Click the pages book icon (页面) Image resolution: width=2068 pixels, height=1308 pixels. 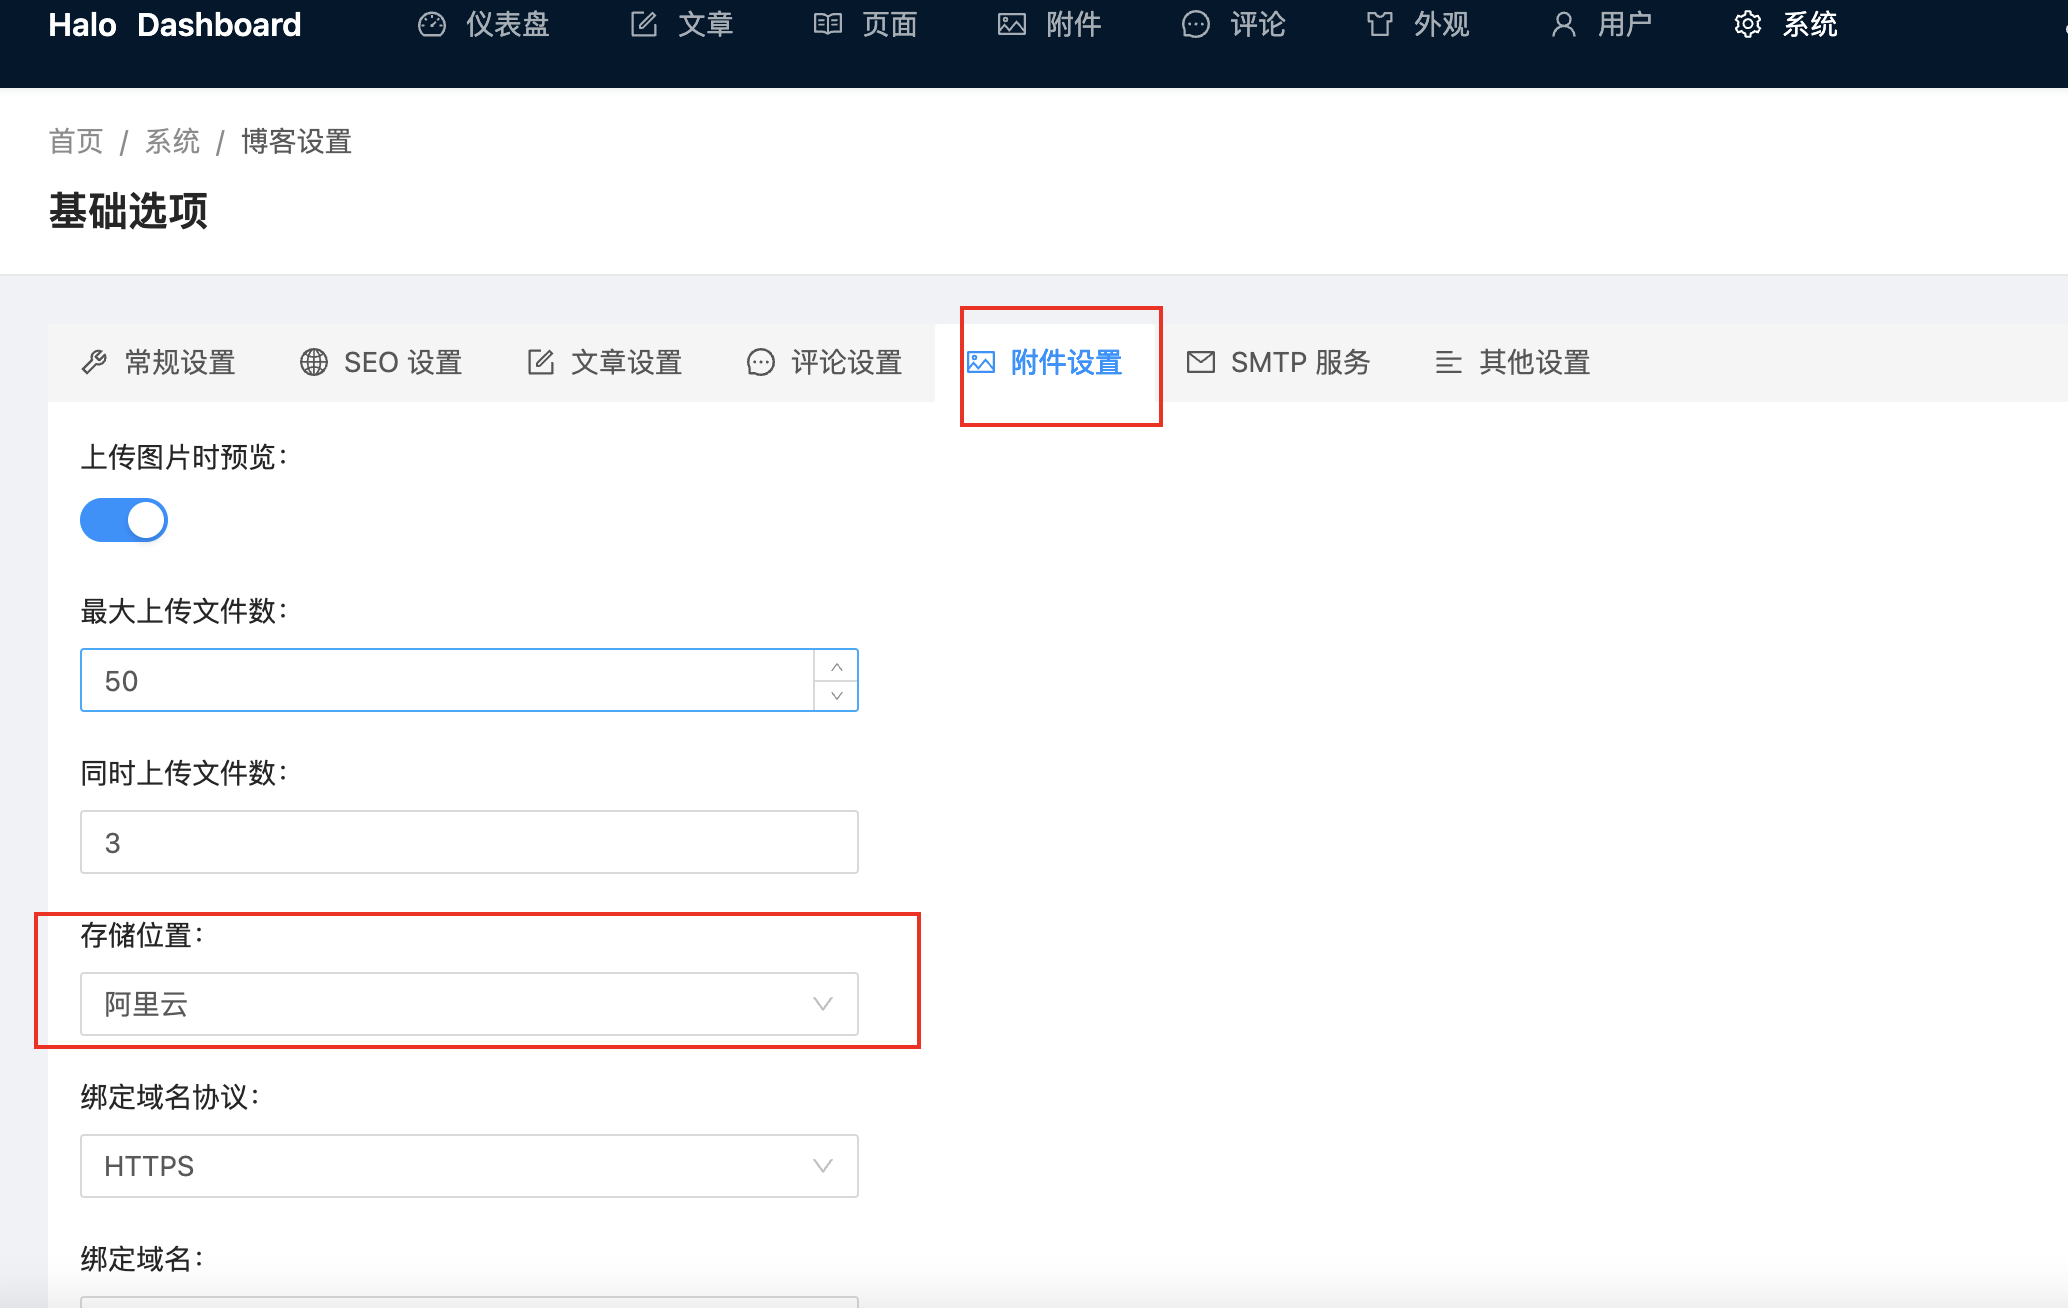coord(828,25)
